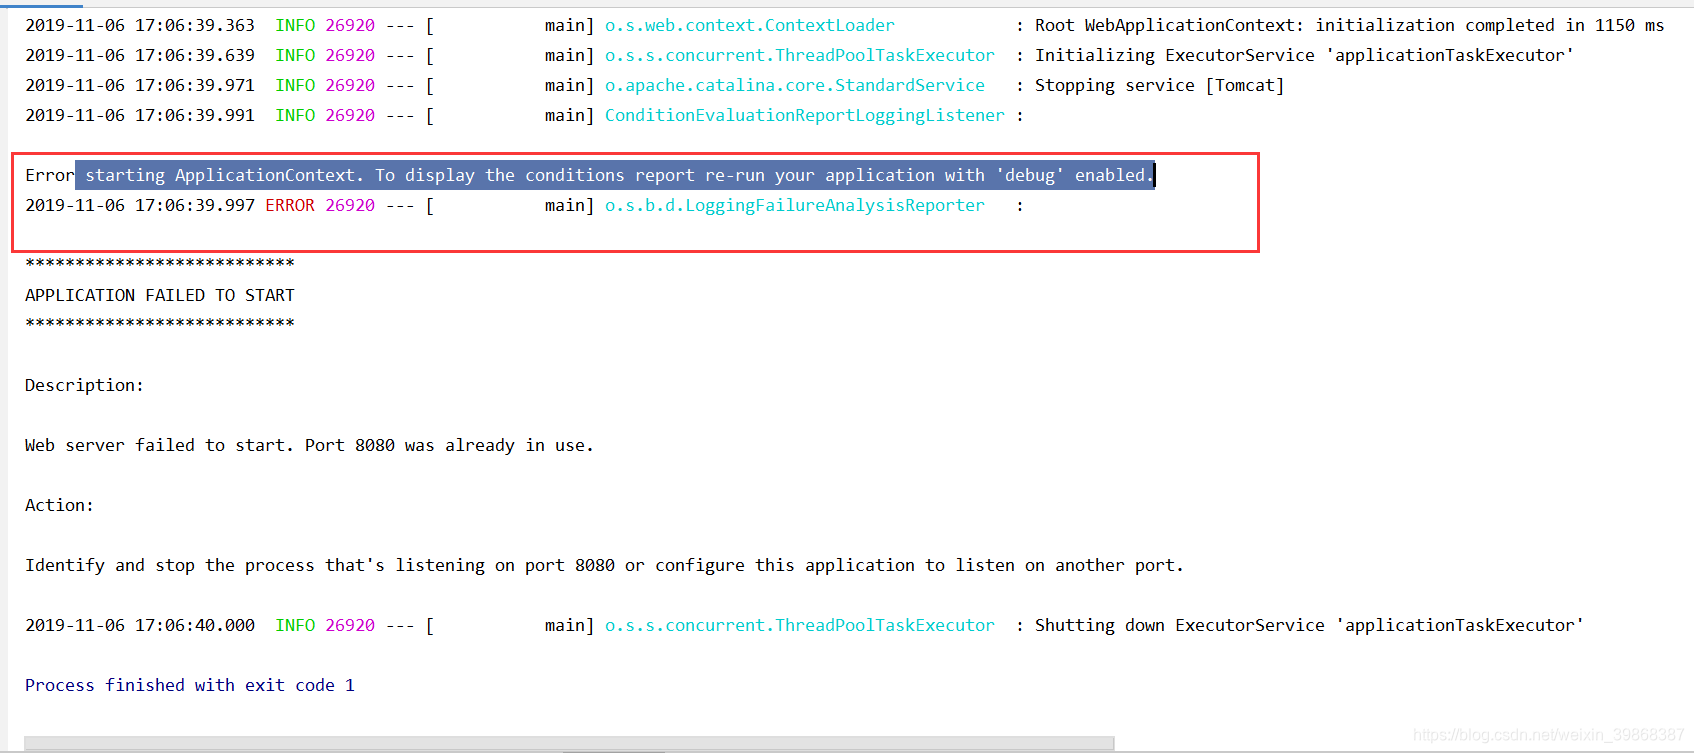
Task: Click 'Process finished with exit code 1' text
Action: (190, 685)
